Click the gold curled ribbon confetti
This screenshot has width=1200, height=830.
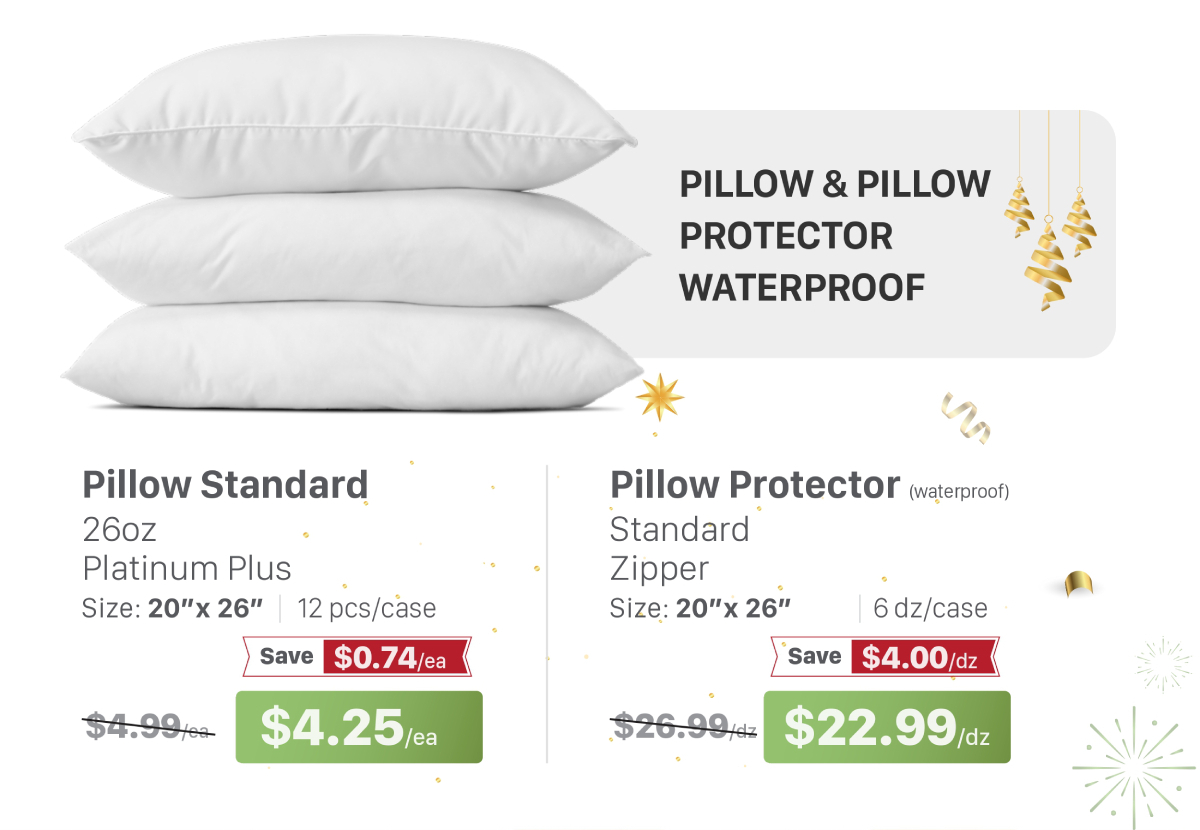pos(966,418)
